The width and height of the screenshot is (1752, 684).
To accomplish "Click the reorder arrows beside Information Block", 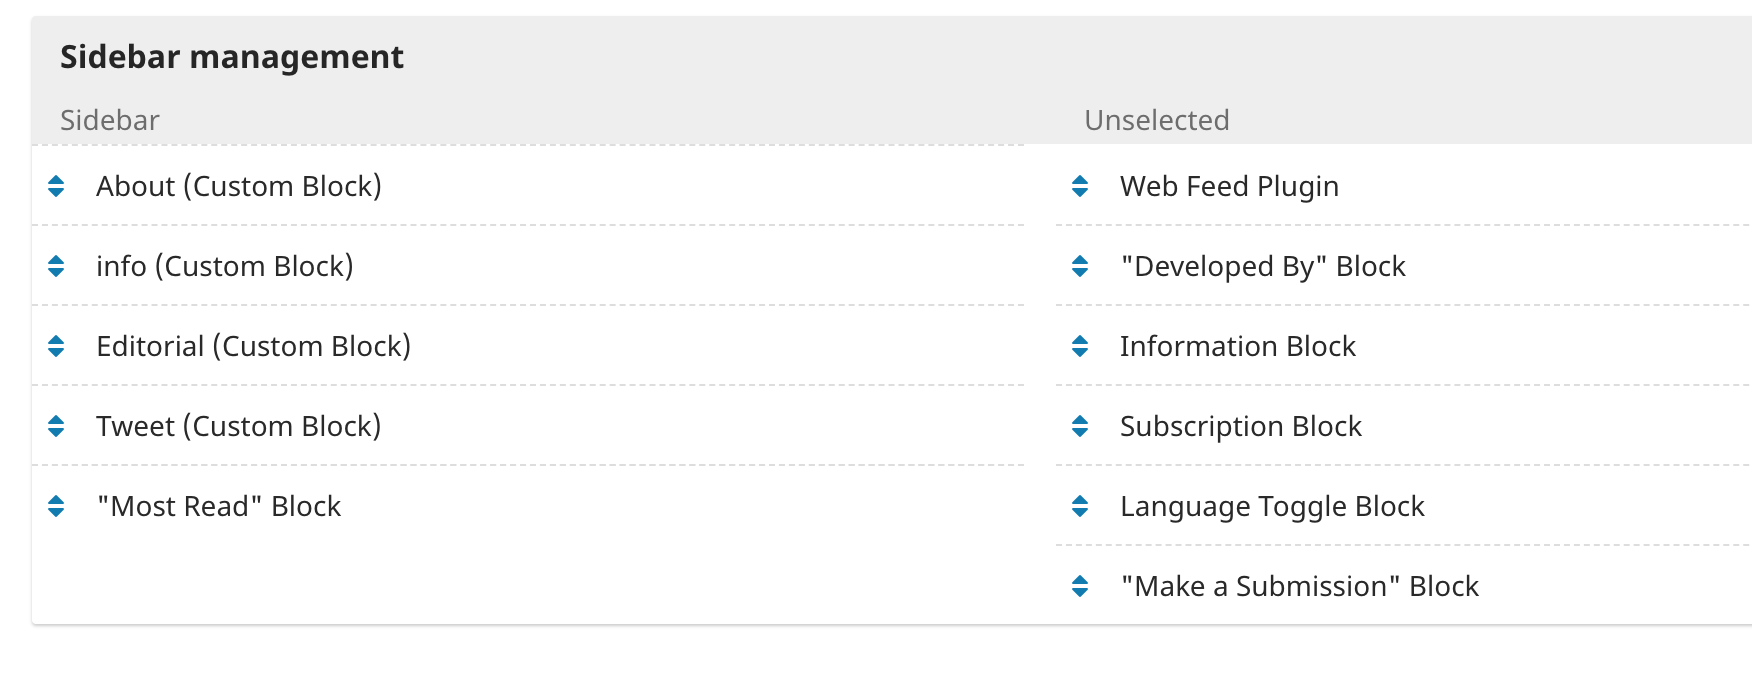I will [x=1080, y=346].
